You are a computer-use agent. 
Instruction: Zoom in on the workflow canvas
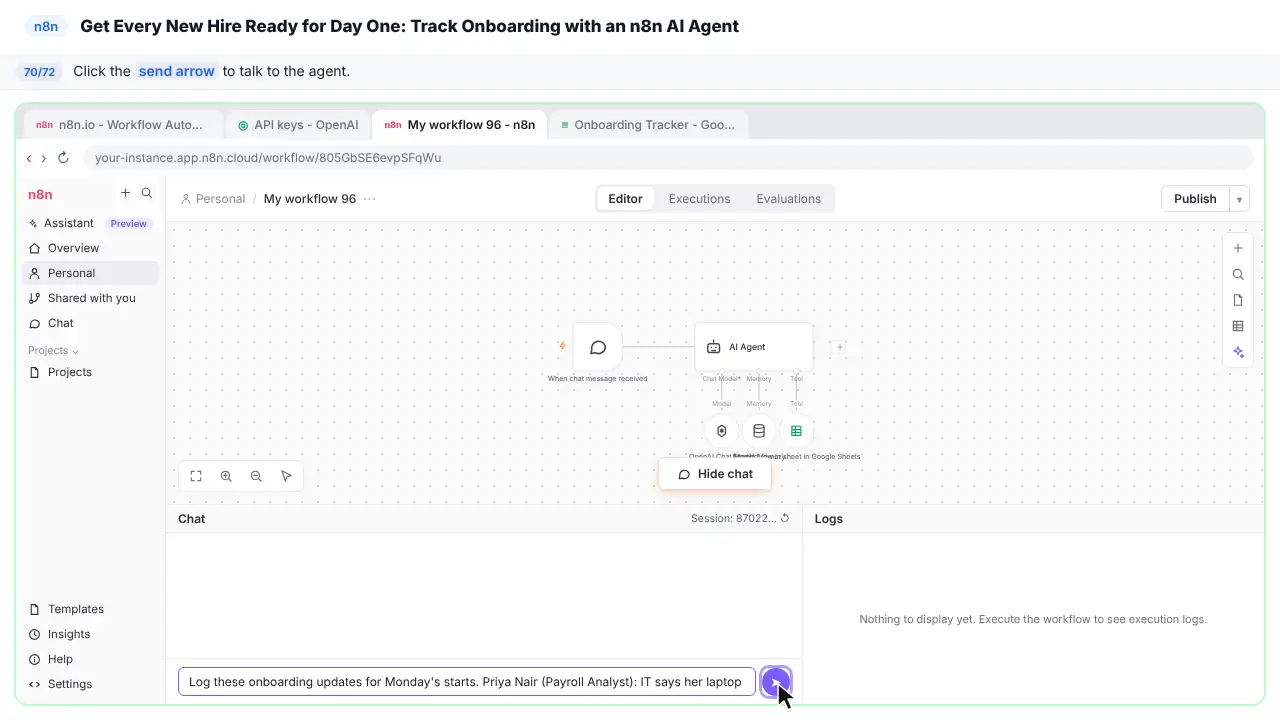tap(226, 476)
